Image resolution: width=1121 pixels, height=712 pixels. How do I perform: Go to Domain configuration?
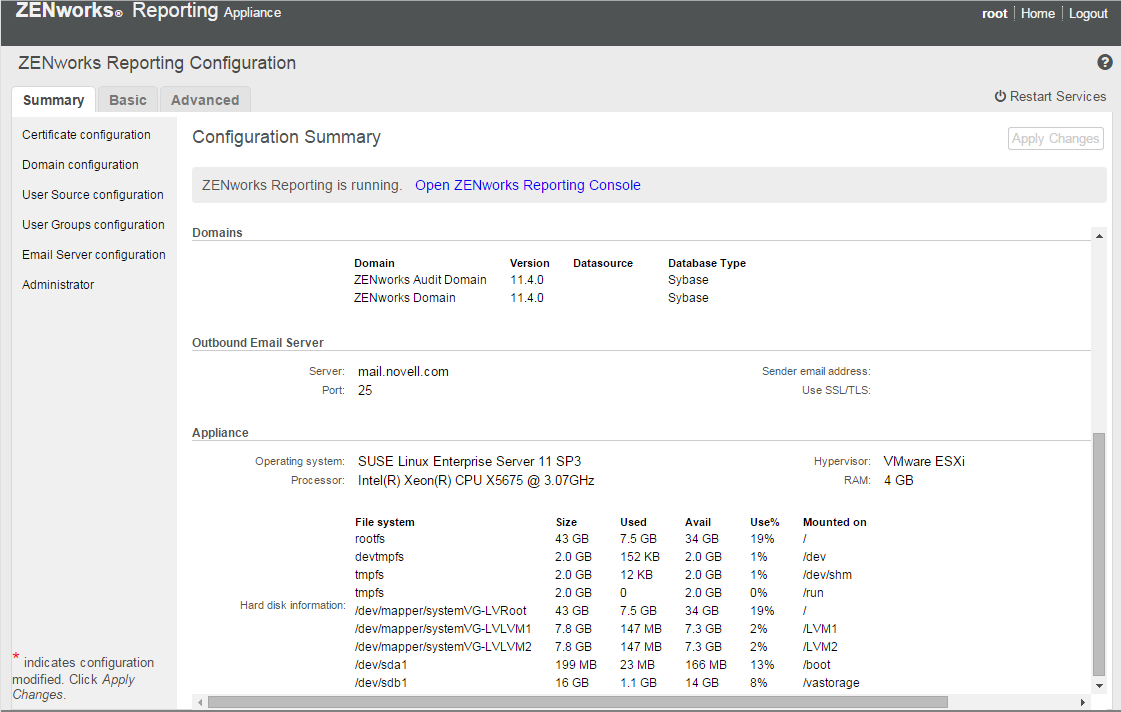pos(80,165)
